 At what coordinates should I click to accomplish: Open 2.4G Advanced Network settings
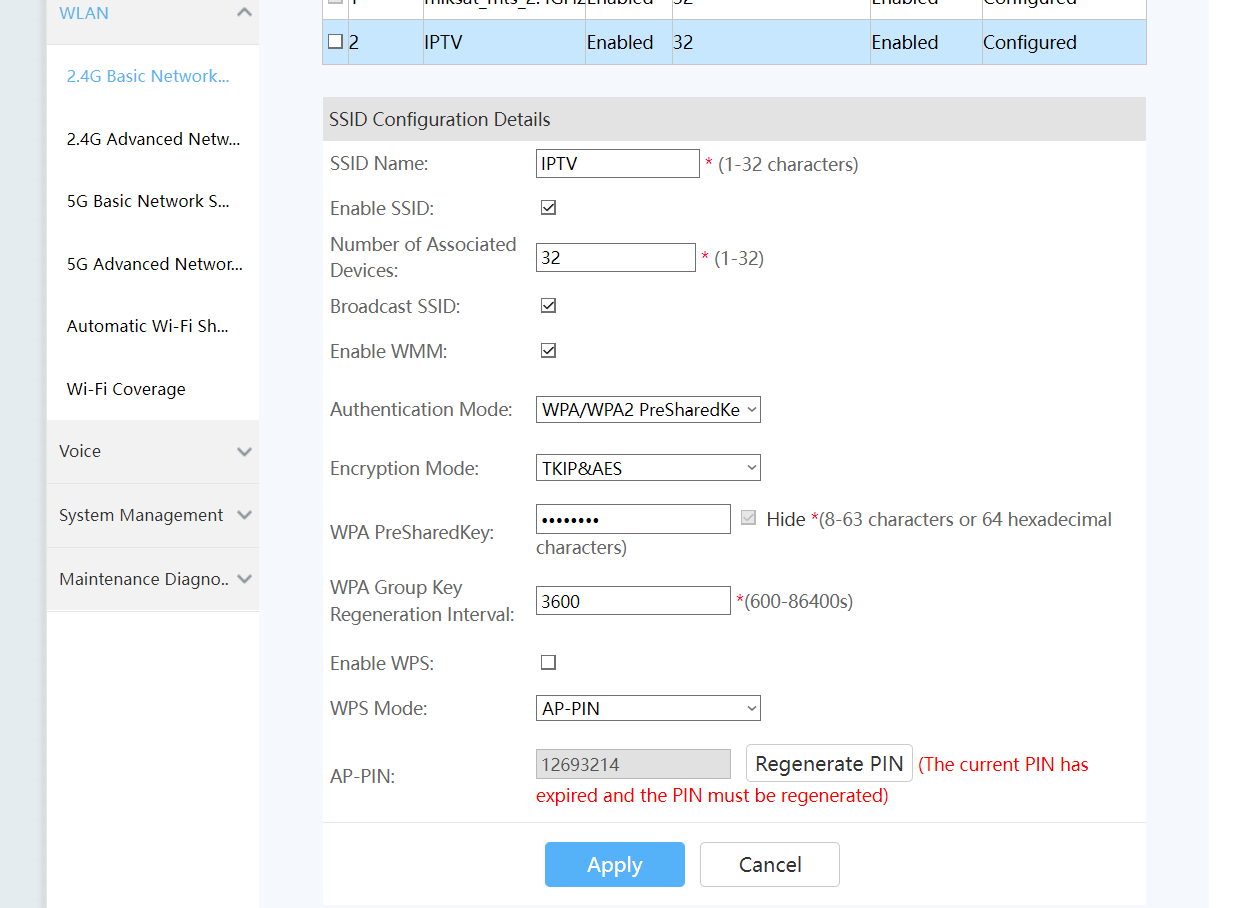153,139
